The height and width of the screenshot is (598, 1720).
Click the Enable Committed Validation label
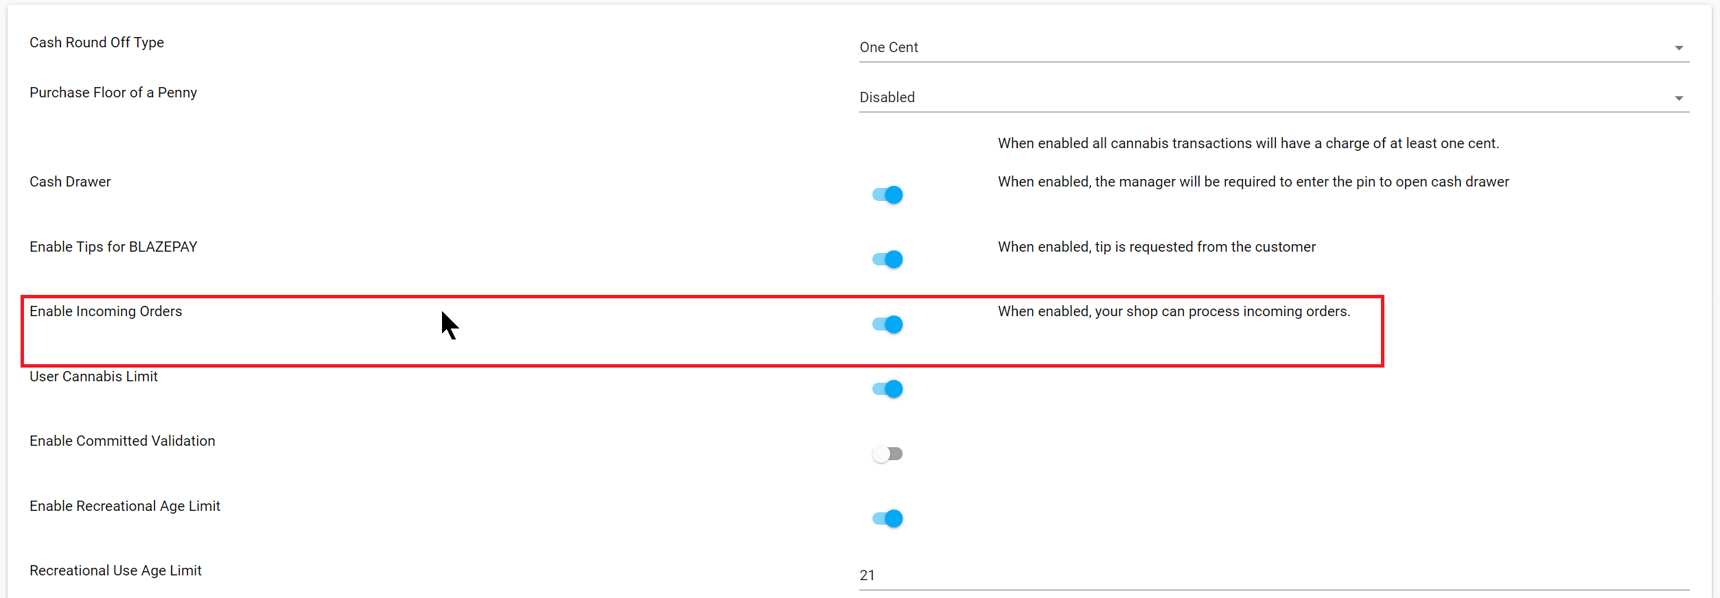tap(122, 440)
